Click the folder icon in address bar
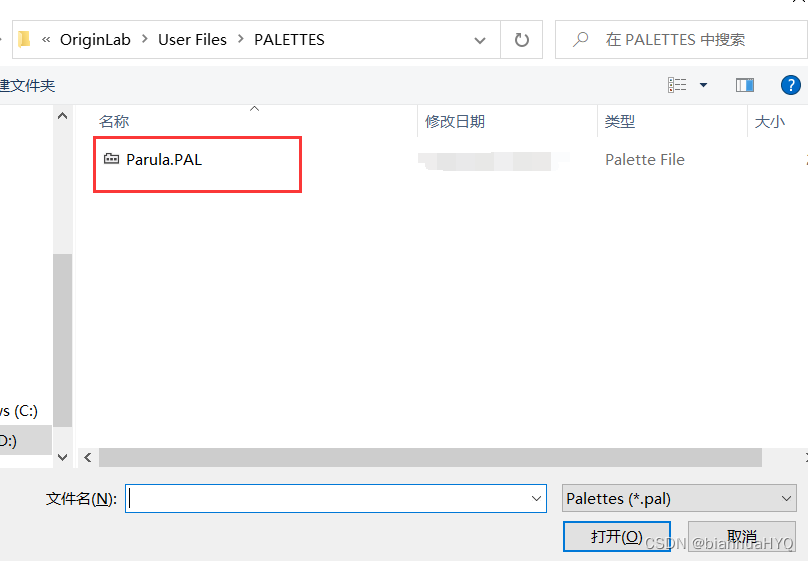Viewport: 808px width, 561px height. click(24, 40)
